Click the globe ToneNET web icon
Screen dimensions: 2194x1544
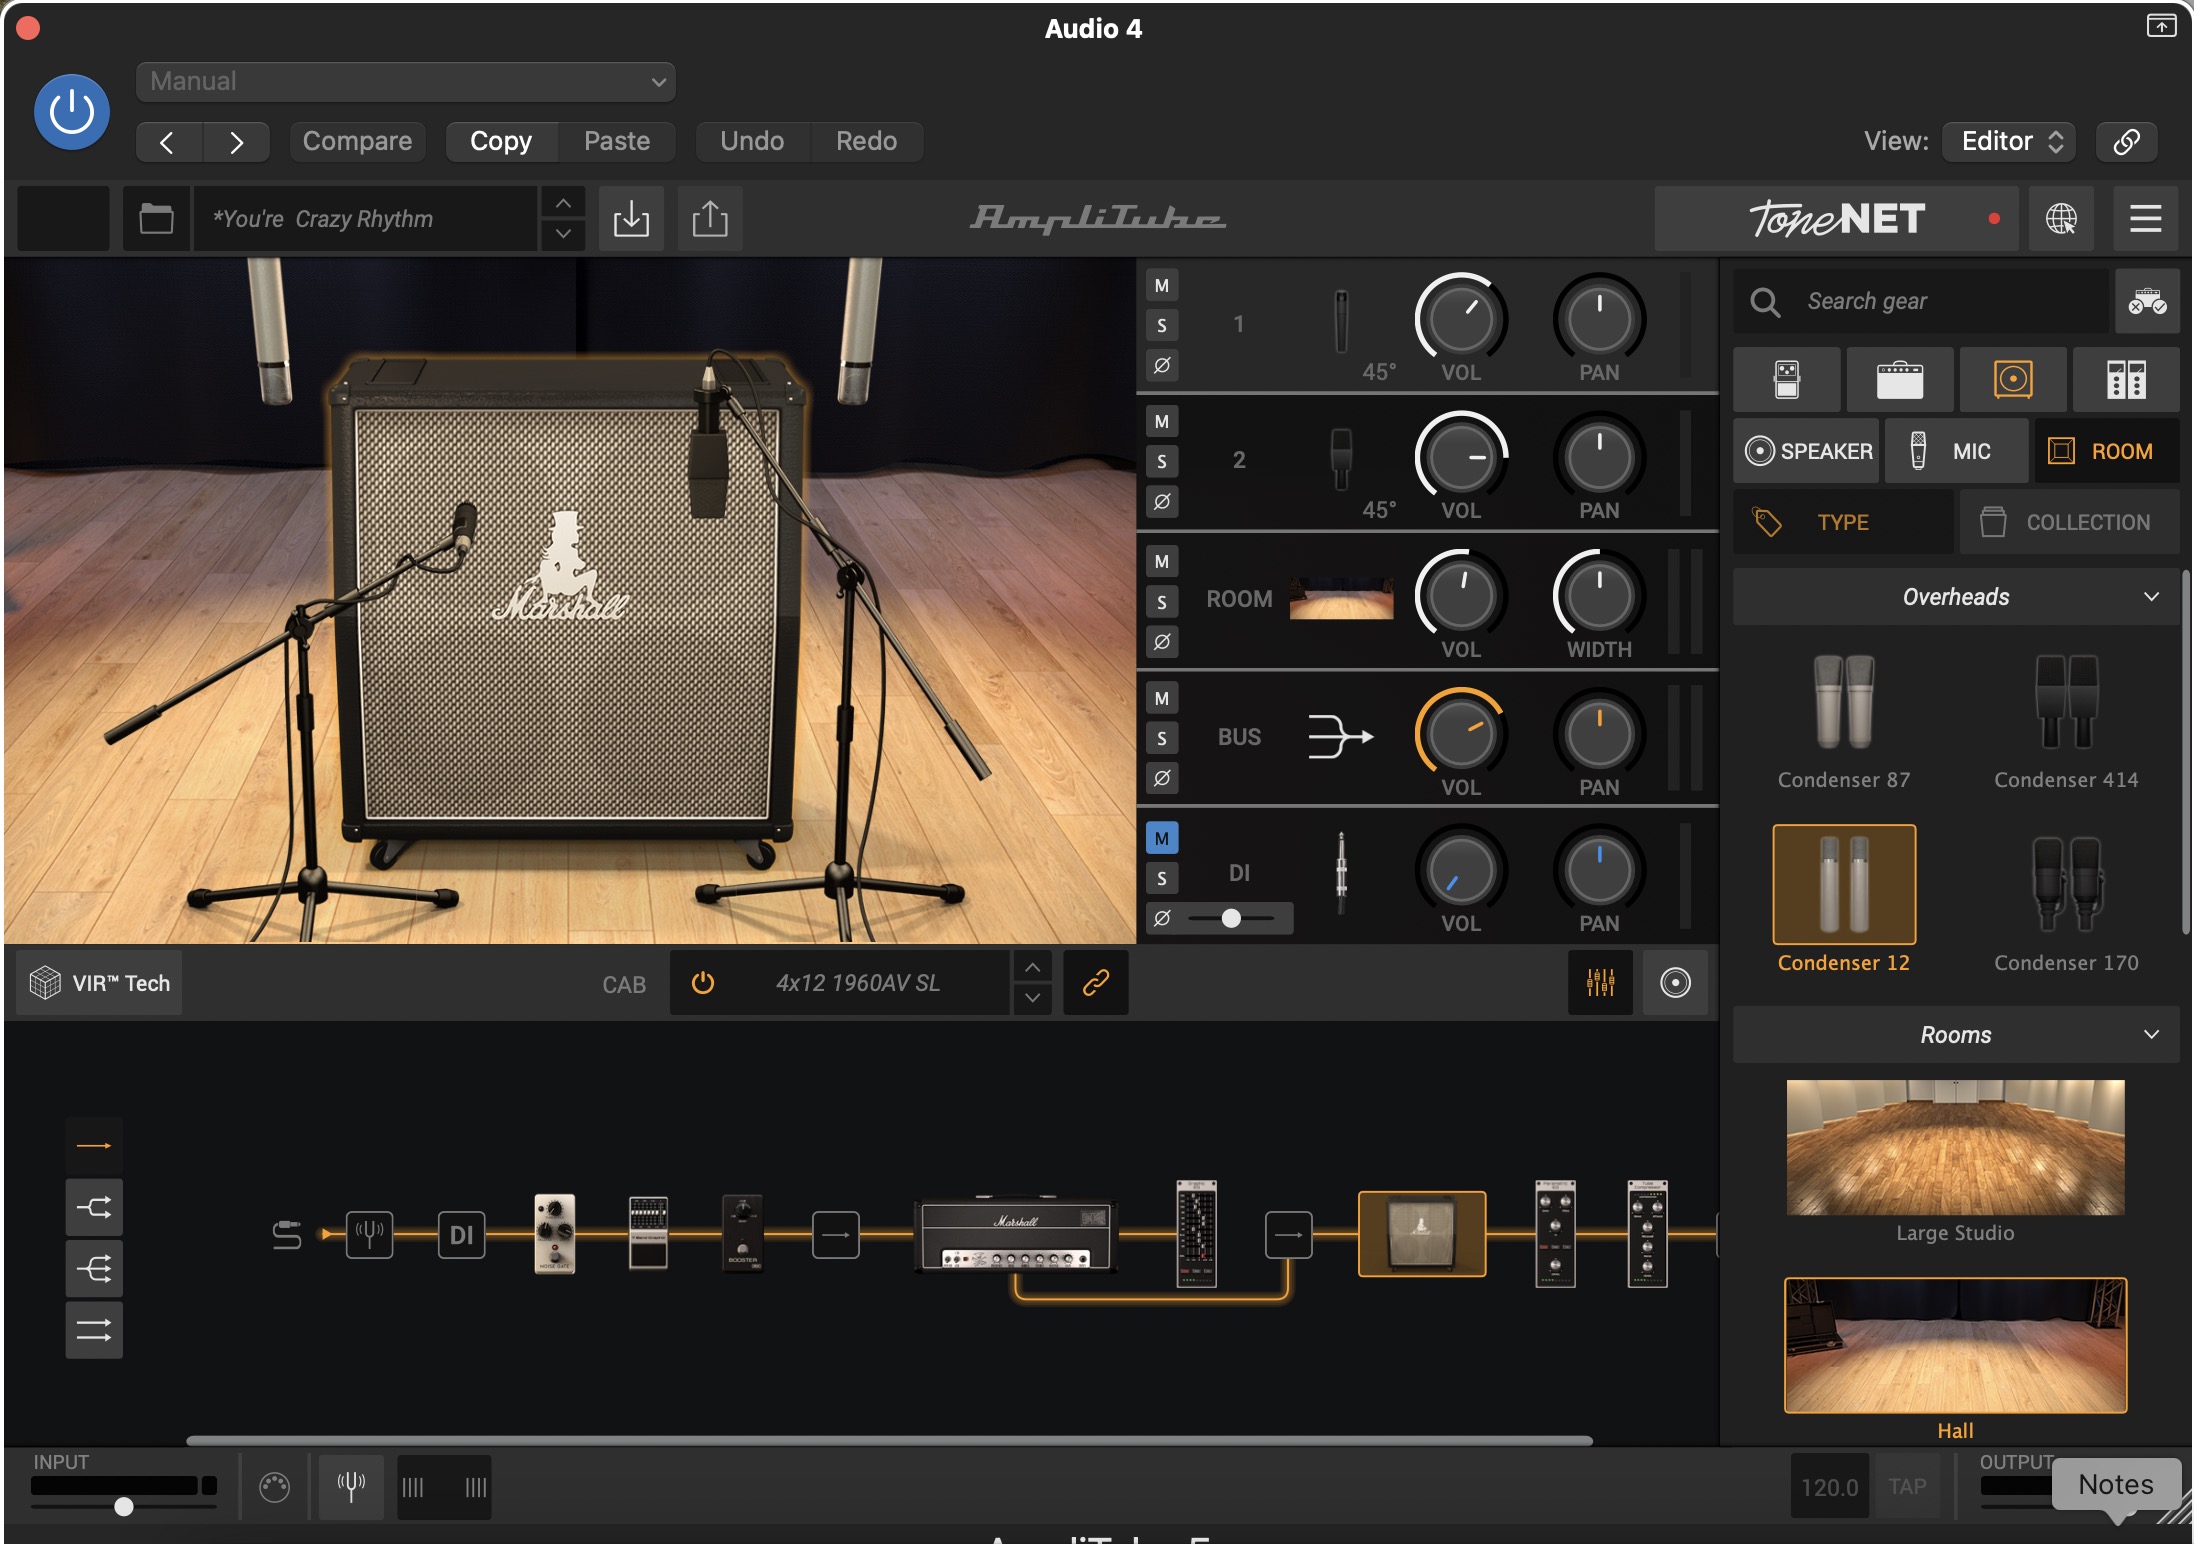point(2061,218)
